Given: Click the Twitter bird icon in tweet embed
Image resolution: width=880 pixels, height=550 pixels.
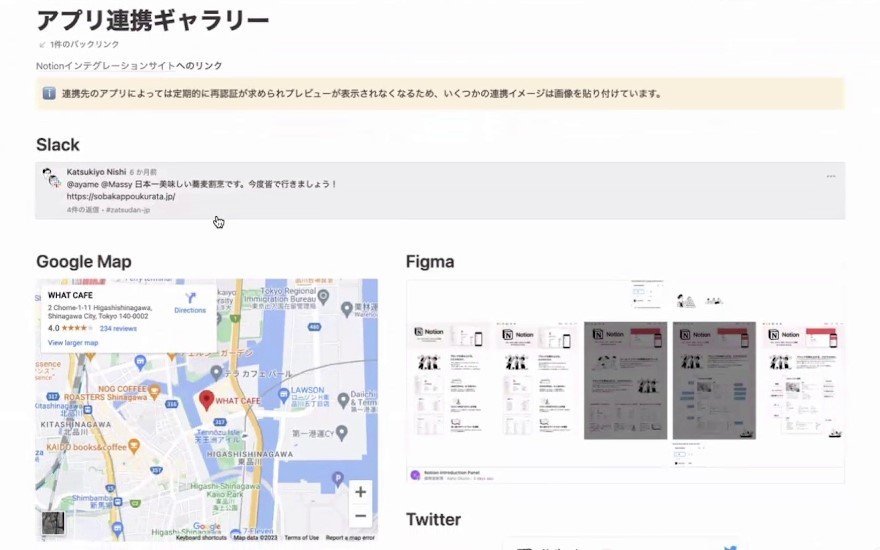Looking at the screenshot, I should pyautogui.click(x=730, y=547).
